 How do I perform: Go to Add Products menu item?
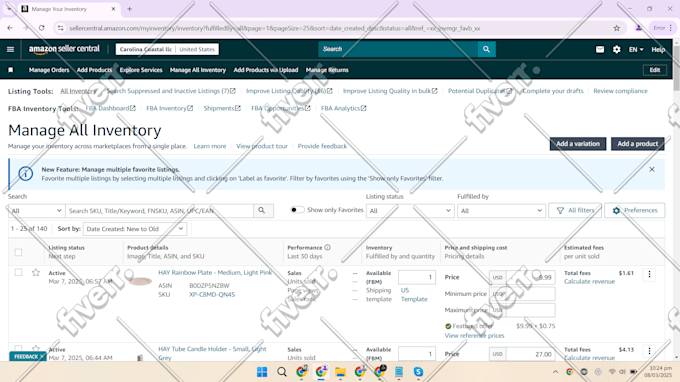point(94,70)
